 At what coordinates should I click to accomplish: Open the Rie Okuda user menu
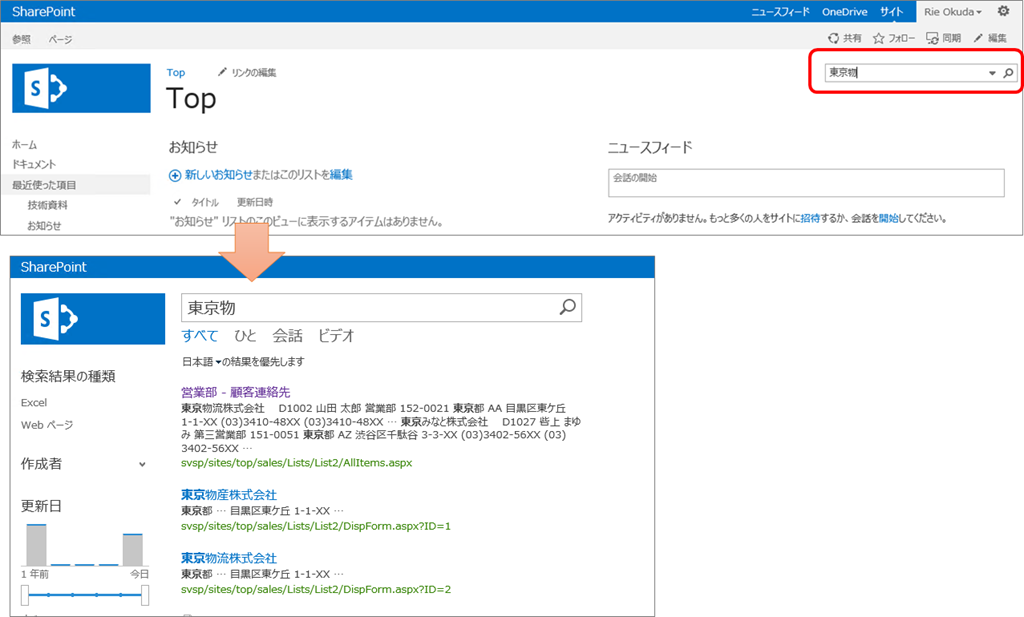point(952,12)
